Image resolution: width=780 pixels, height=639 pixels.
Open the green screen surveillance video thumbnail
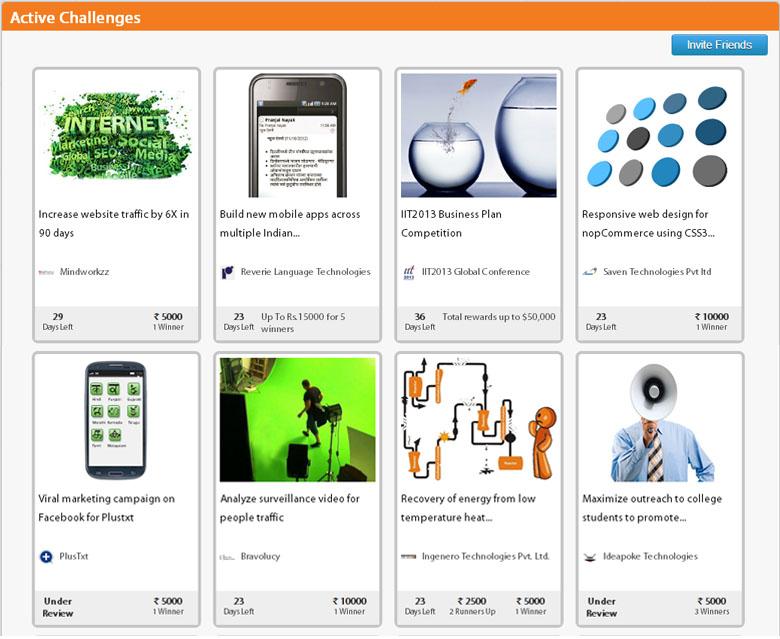(297, 419)
